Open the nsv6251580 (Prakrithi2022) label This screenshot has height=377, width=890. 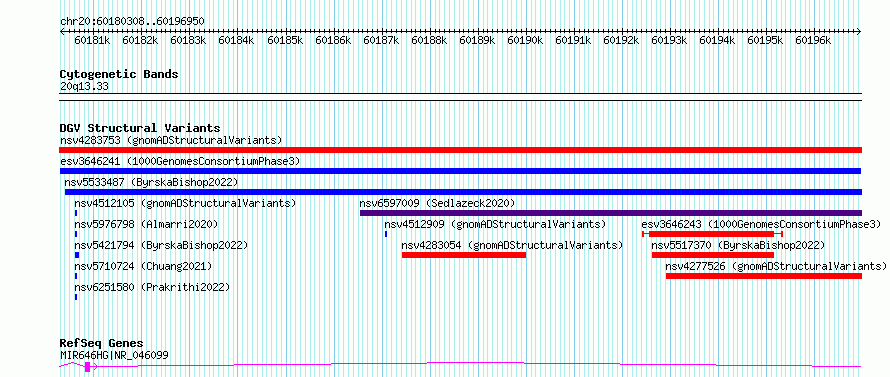point(152,287)
